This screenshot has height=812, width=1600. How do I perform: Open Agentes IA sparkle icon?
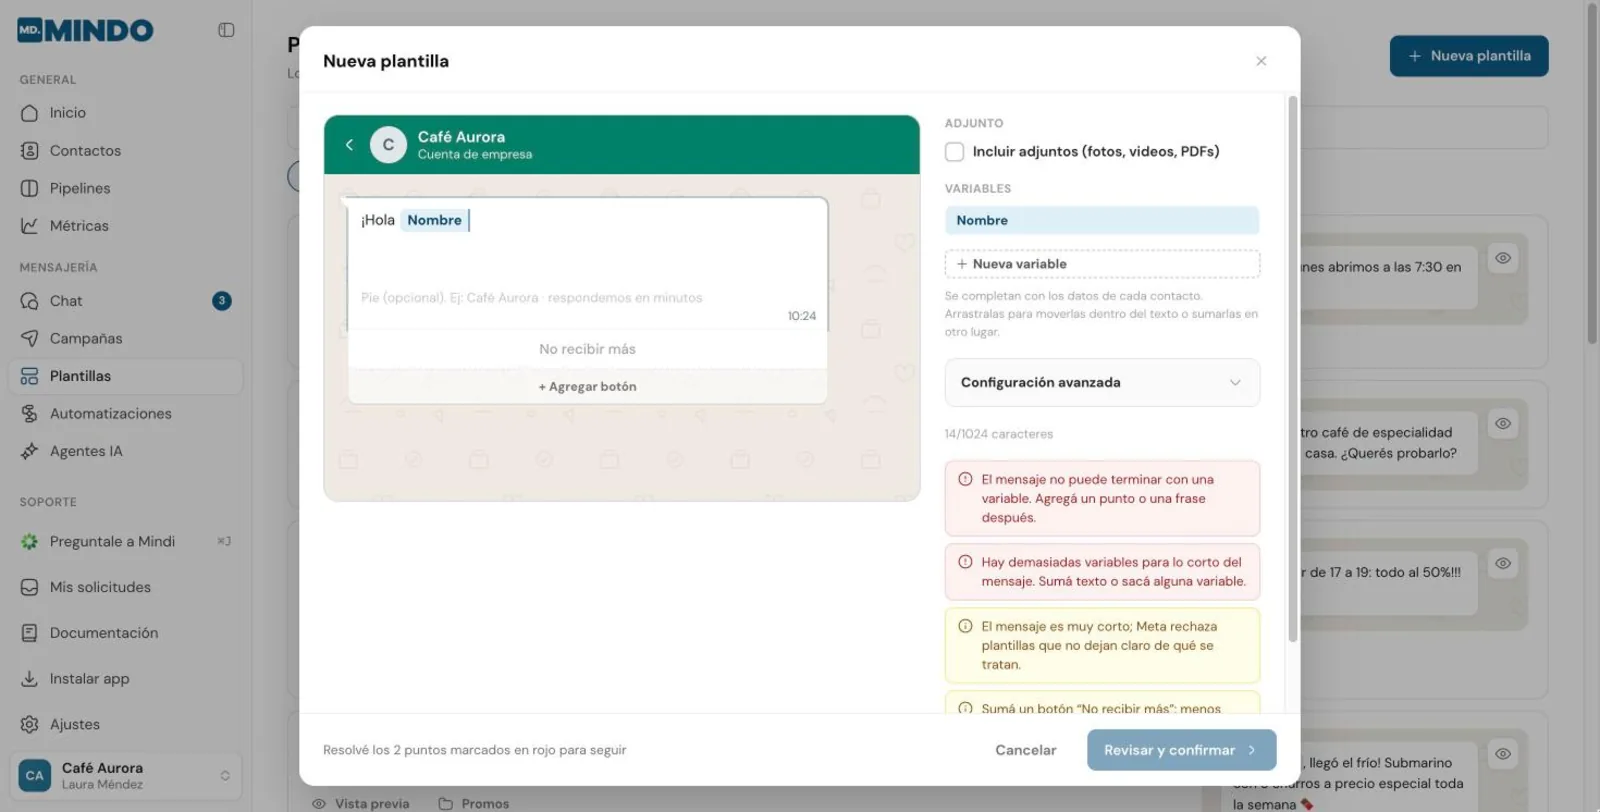point(30,451)
